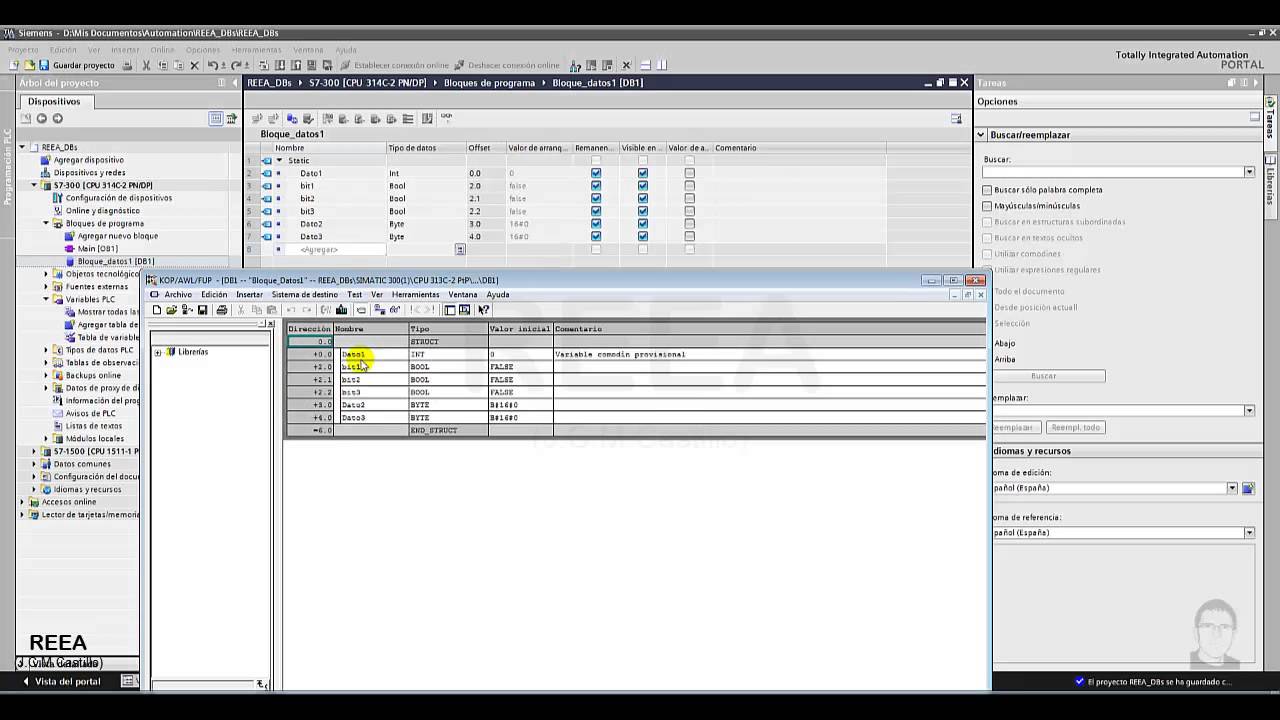Image resolution: width=1280 pixels, height=720 pixels.
Task: Open the Idioma de referencia dropdown
Action: pyautogui.click(x=1249, y=533)
